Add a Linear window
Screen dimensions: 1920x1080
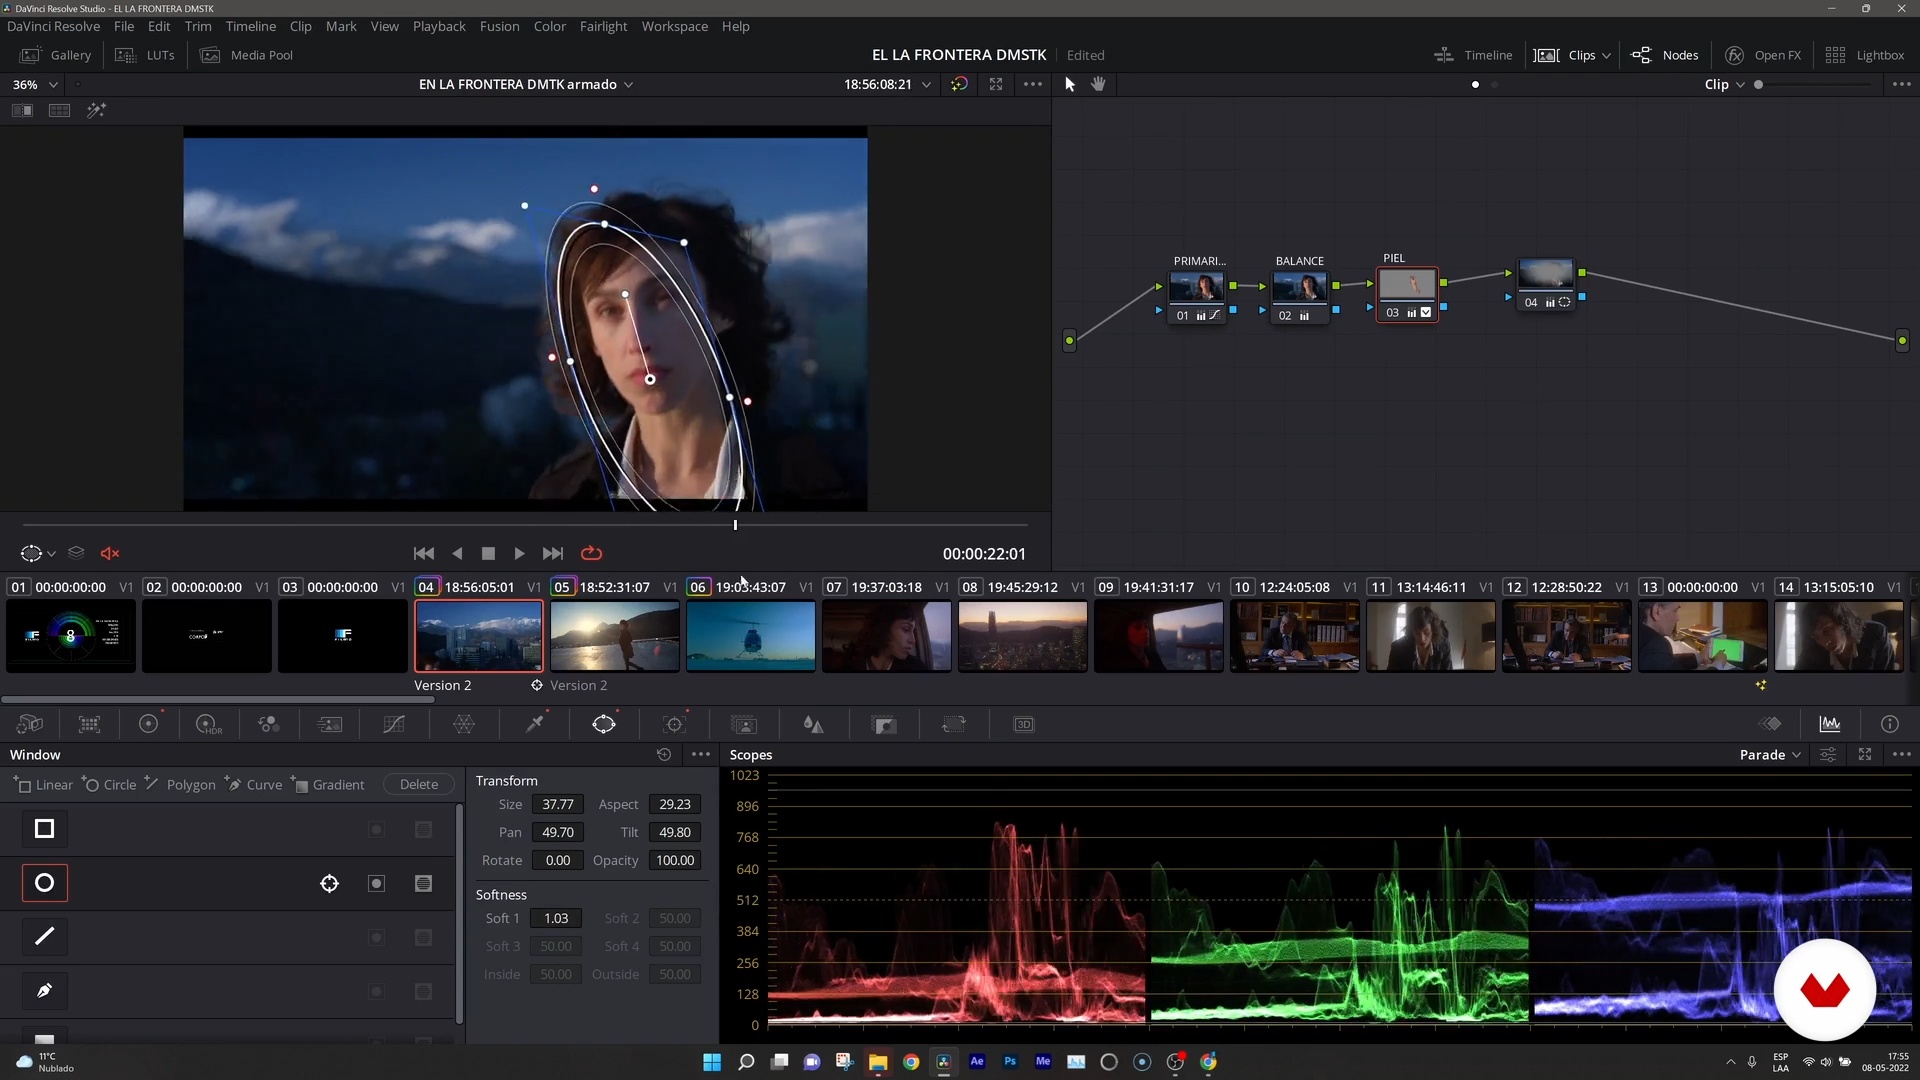point(43,784)
